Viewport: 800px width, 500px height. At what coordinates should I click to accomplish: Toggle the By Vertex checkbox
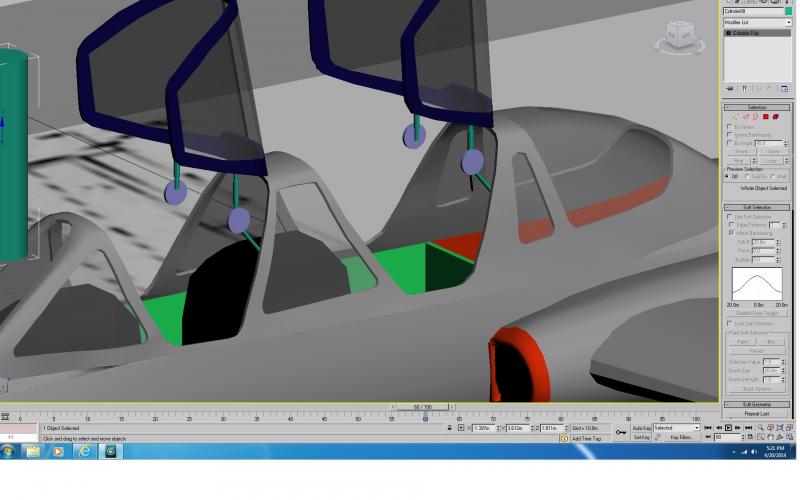pyautogui.click(x=730, y=126)
